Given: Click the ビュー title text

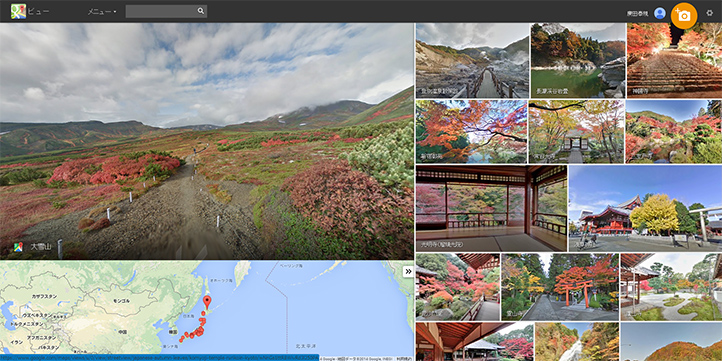Looking at the screenshot, I should [38, 12].
